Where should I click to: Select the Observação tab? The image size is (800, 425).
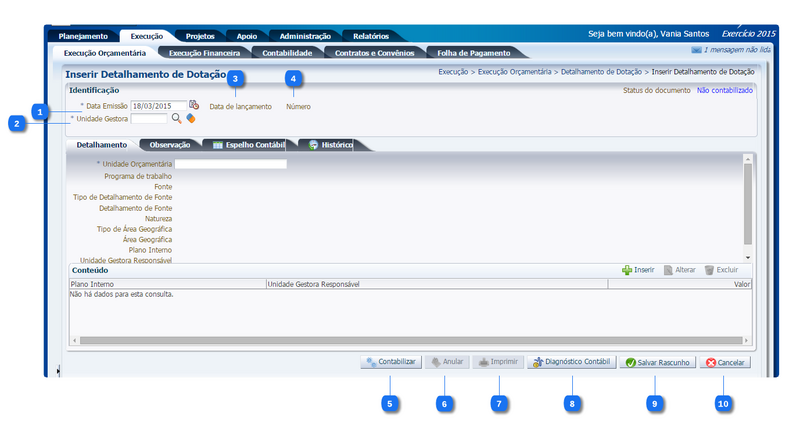click(170, 145)
